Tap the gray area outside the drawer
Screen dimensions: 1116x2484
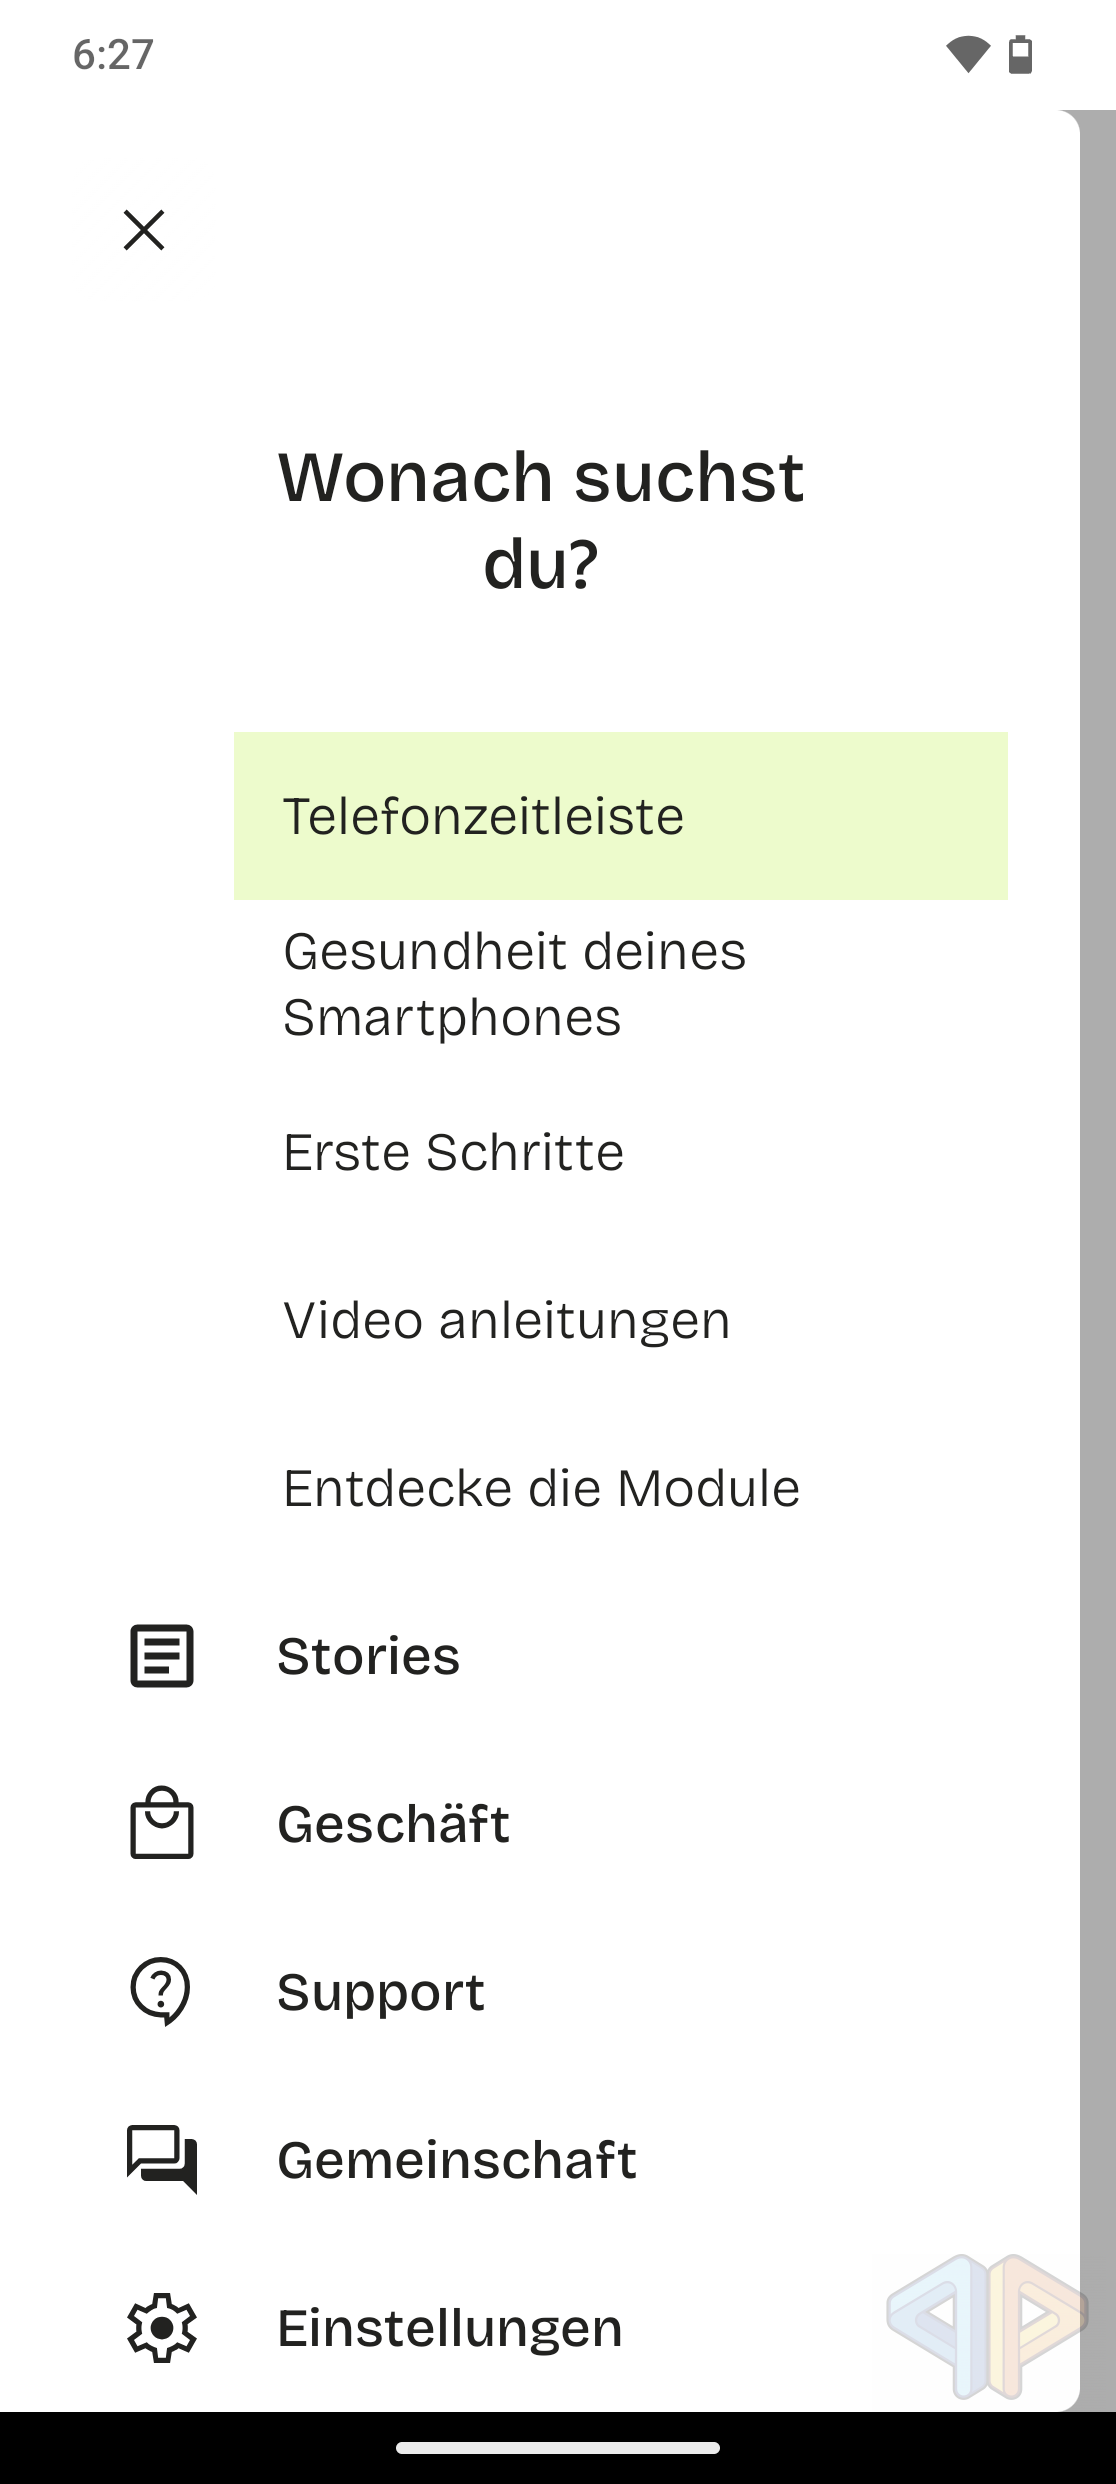tap(1098, 1200)
